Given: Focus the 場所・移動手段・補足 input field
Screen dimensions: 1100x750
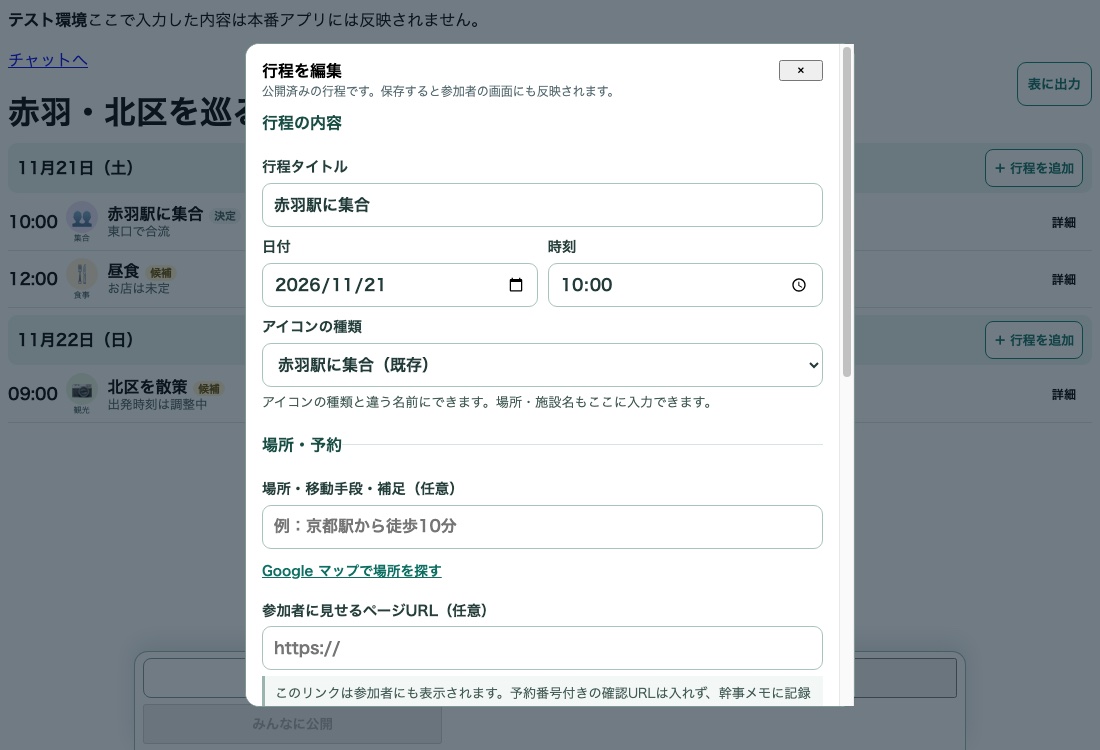Looking at the screenshot, I should click(542, 527).
